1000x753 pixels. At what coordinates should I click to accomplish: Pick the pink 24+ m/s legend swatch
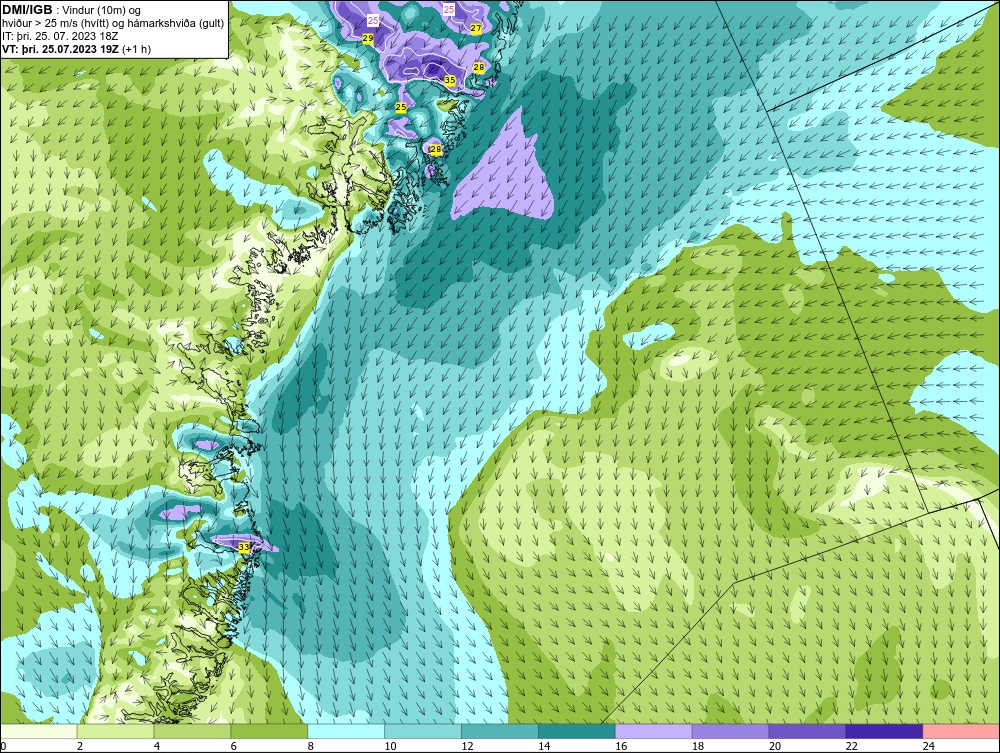[961, 731]
